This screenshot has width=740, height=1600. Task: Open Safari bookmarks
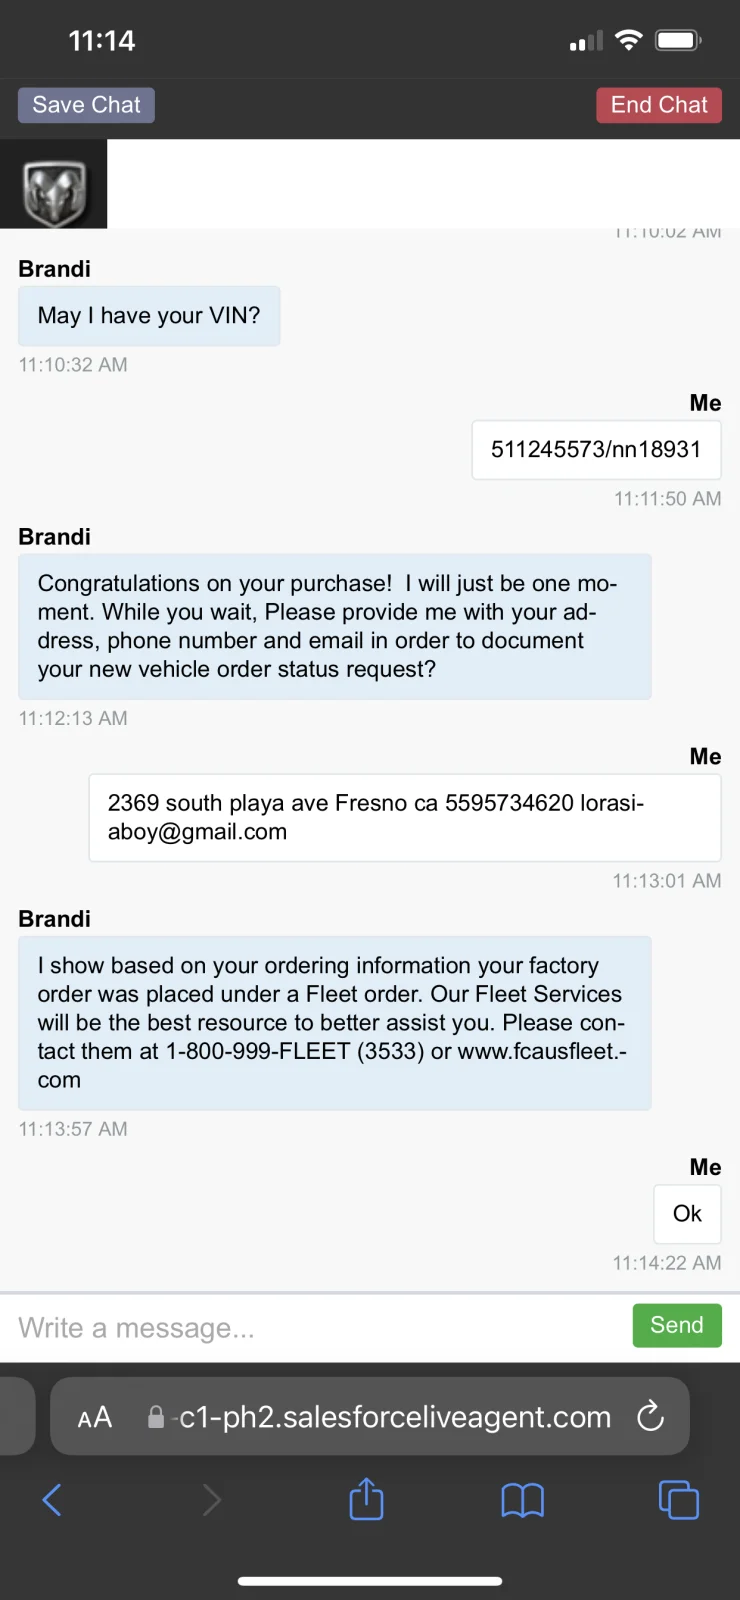tap(522, 1499)
